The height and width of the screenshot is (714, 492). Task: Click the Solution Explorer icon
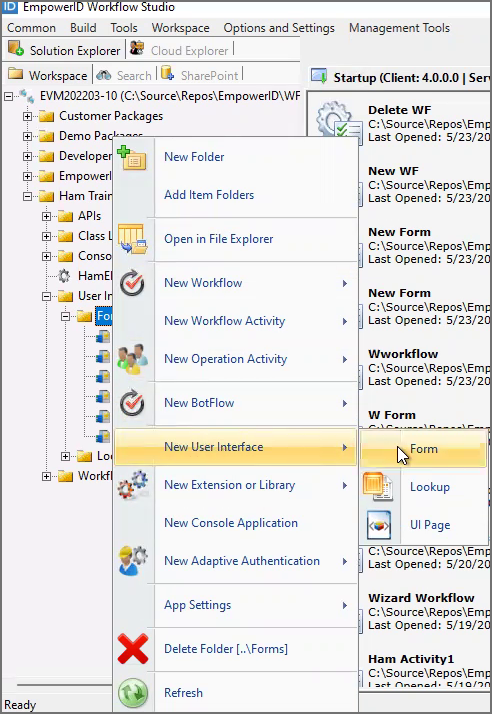point(16,49)
